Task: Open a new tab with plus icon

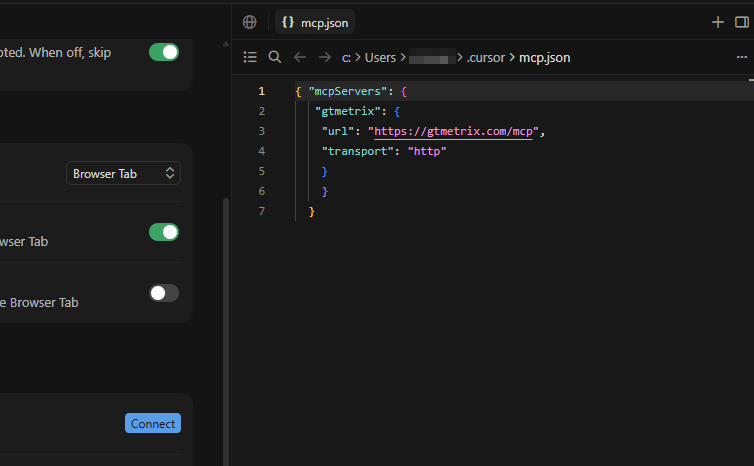Action: tap(717, 22)
